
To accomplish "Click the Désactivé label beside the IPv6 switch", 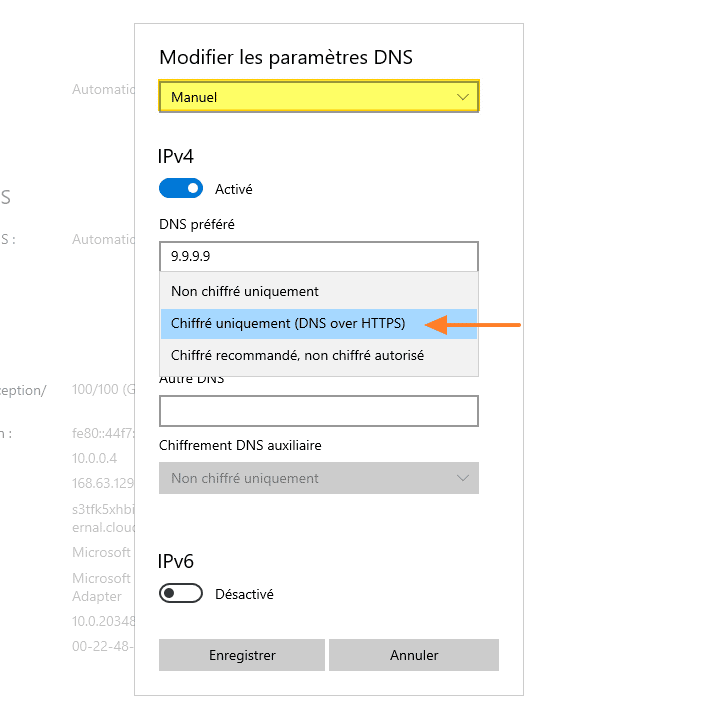I will (x=244, y=594).
